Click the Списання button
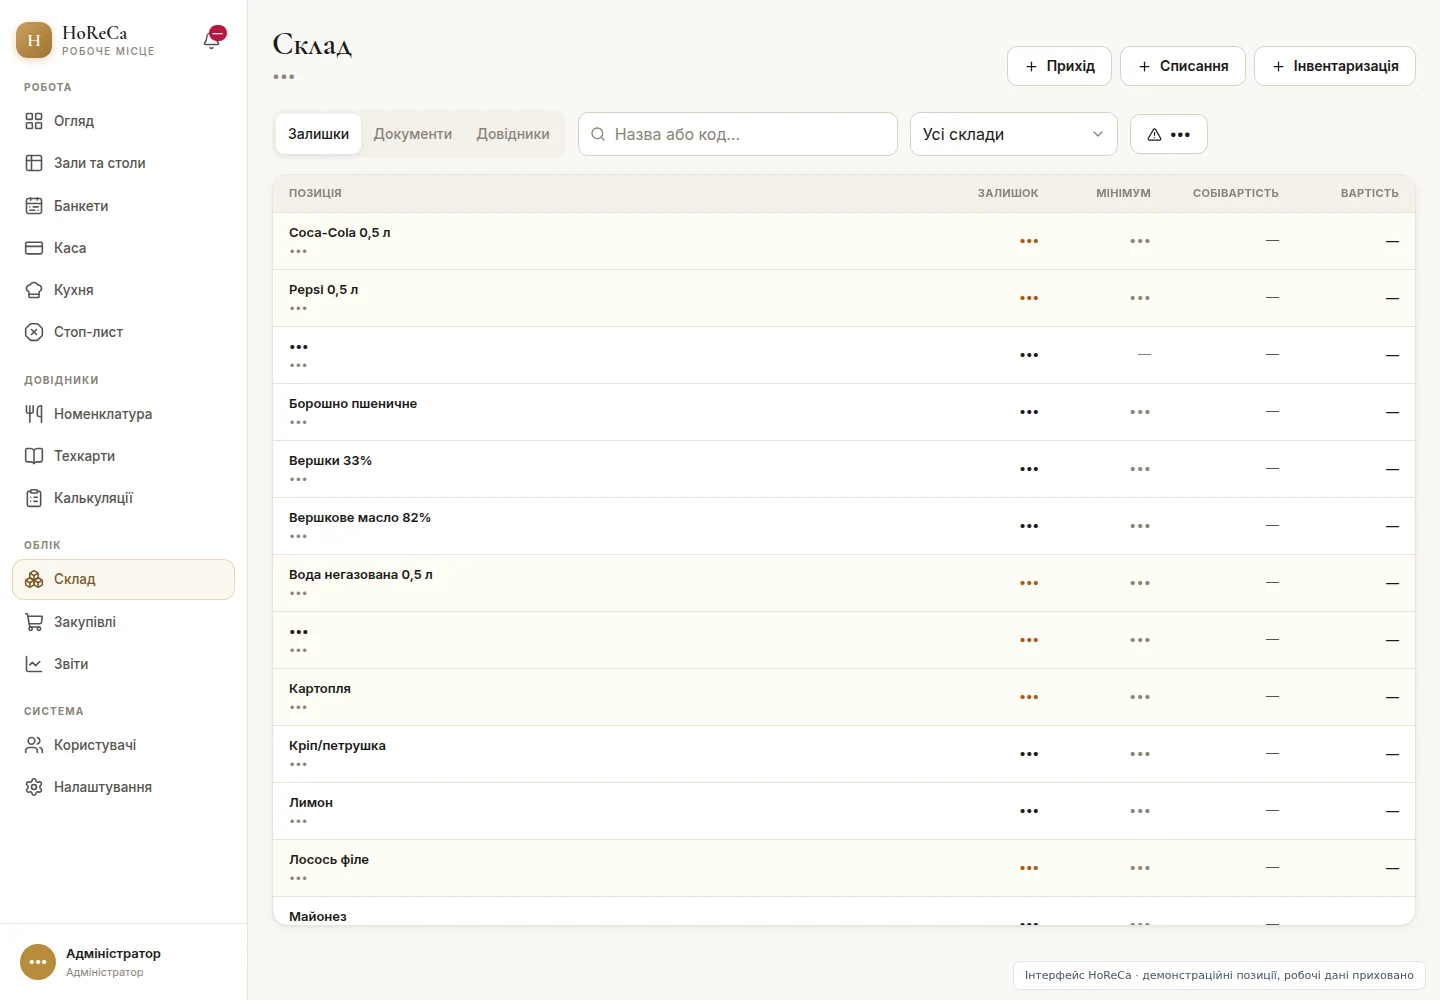 coord(1183,66)
